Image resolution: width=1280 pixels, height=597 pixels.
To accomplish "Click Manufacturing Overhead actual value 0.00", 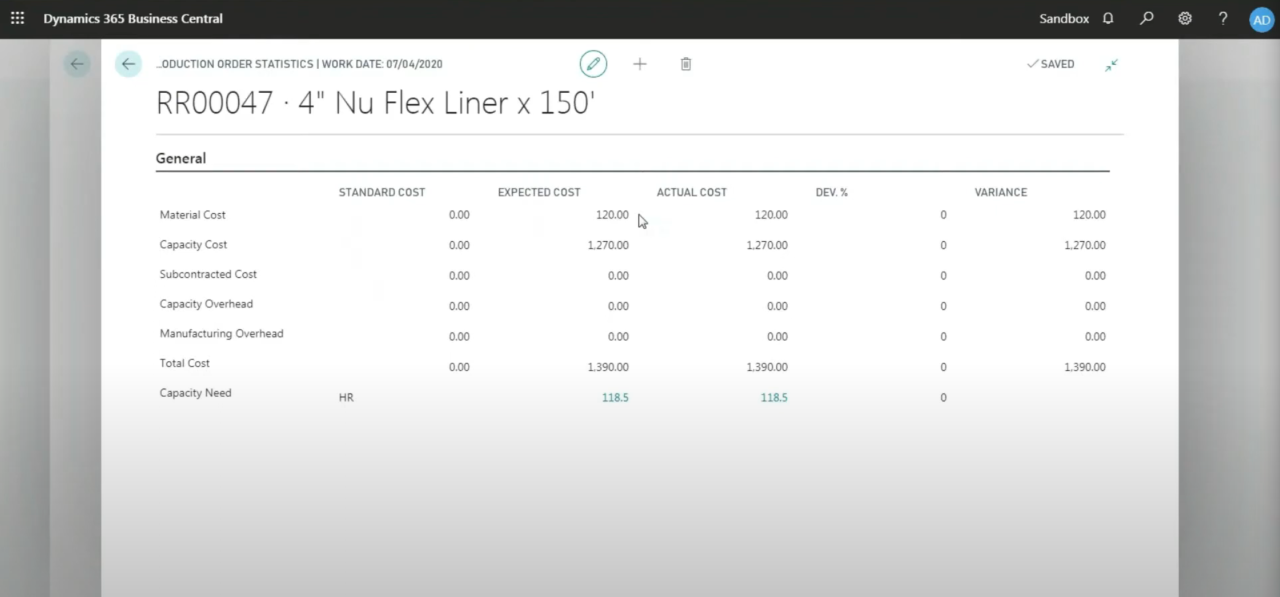I will (777, 337).
